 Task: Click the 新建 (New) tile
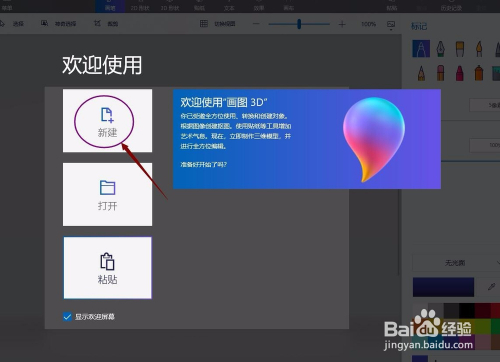point(107,121)
